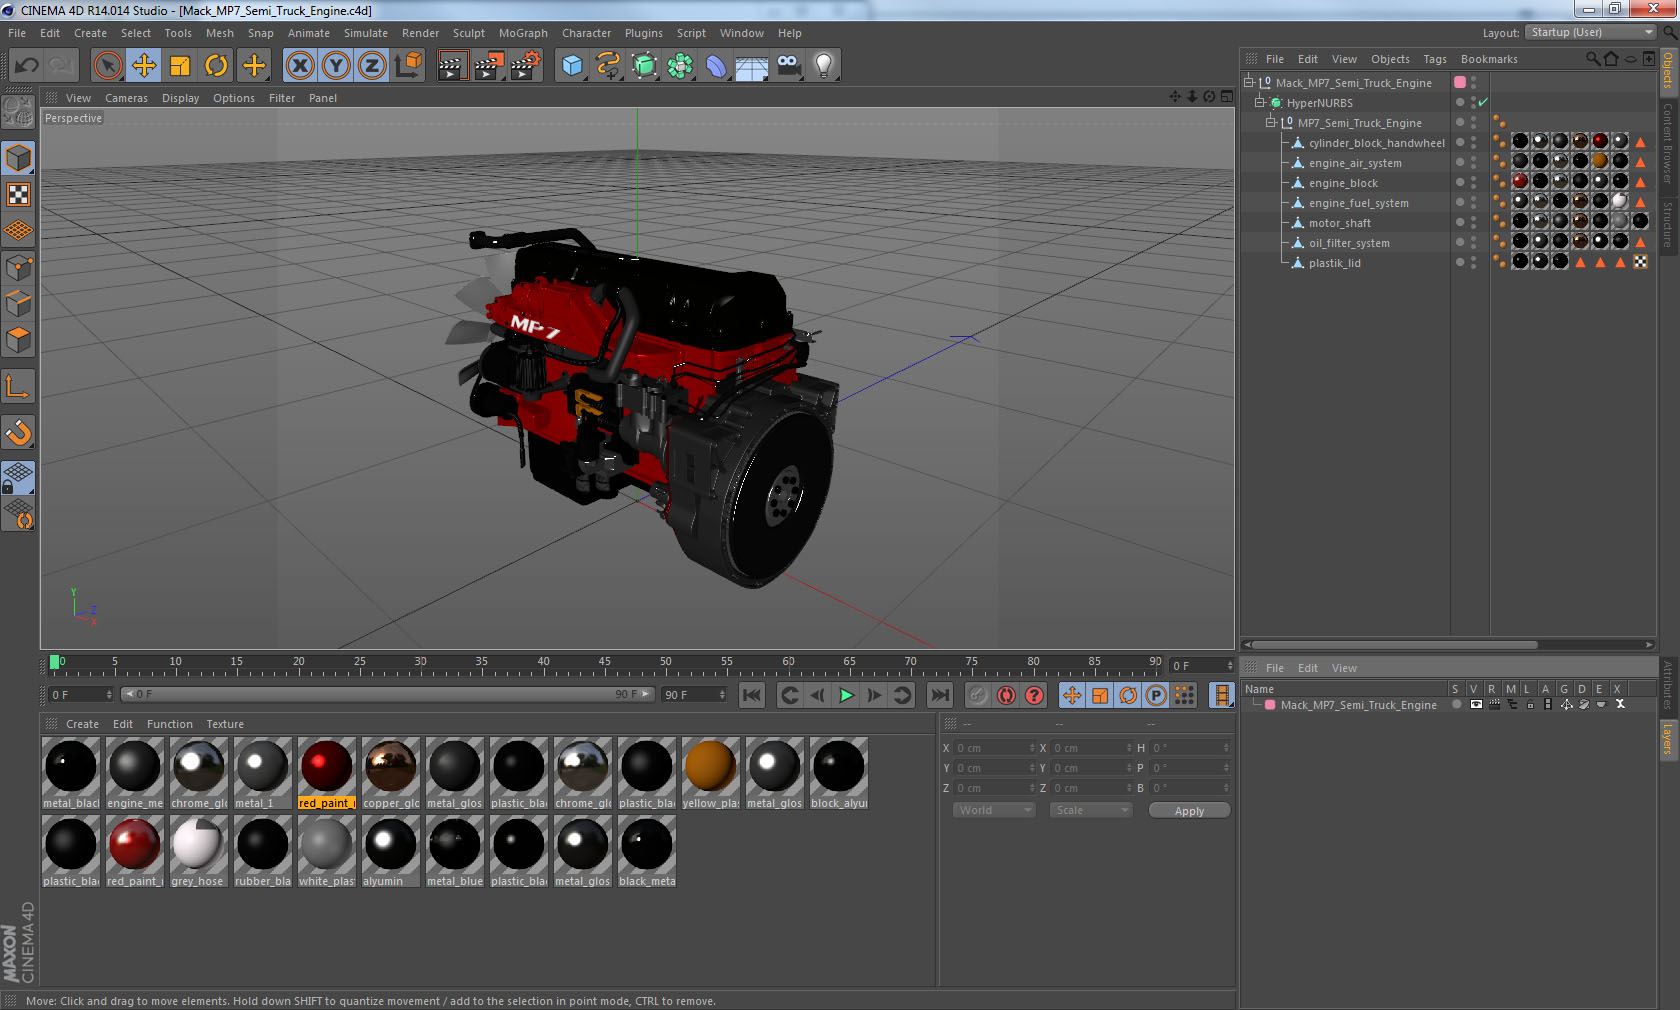Open the deformer objects icon
This screenshot has width=1680, height=1010.
click(717, 66)
